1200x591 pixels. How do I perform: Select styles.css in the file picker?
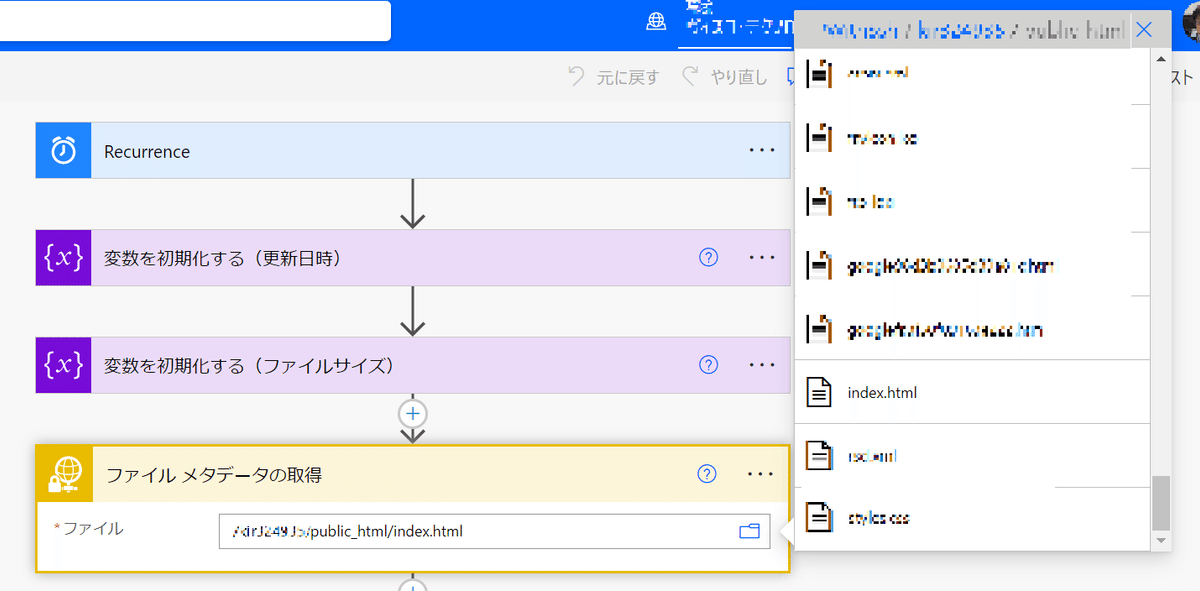coord(973,518)
